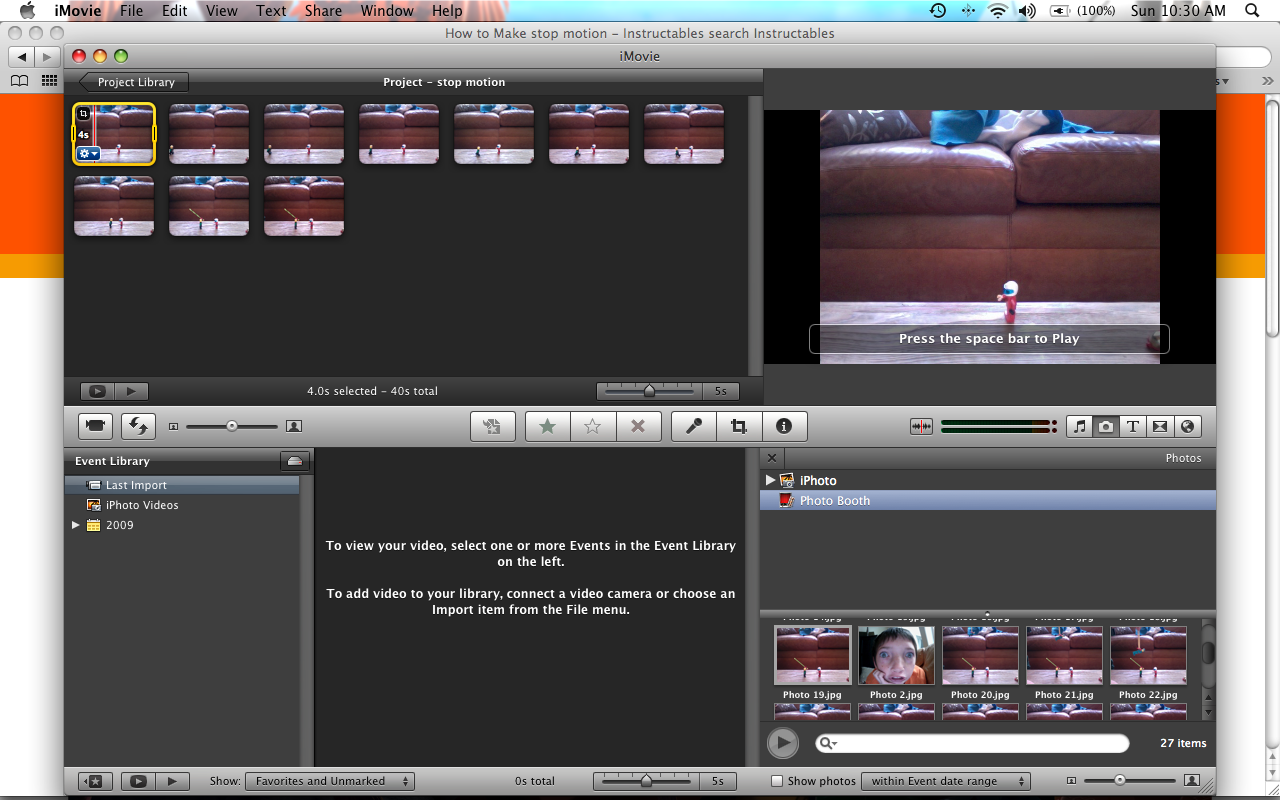This screenshot has width=1280, height=800.
Task: Toggle the Event list visibility button
Action: [95, 781]
